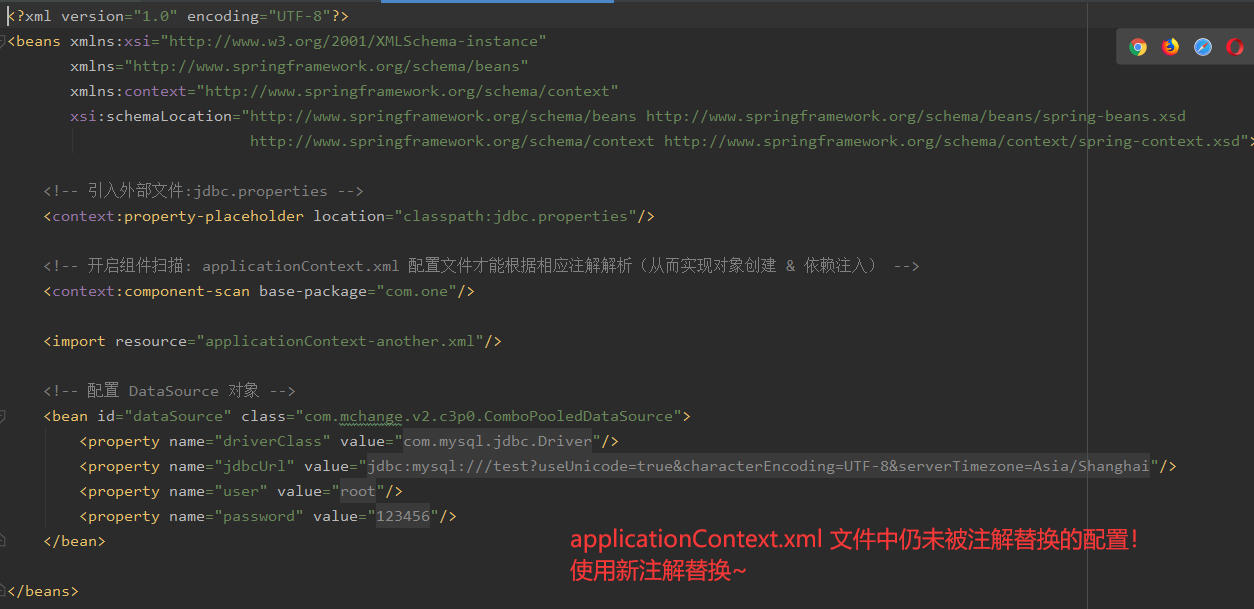The width and height of the screenshot is (1254, 609).
Task: Click the jdbc:mysql:///test connection URL value
Action: [758, 466]
